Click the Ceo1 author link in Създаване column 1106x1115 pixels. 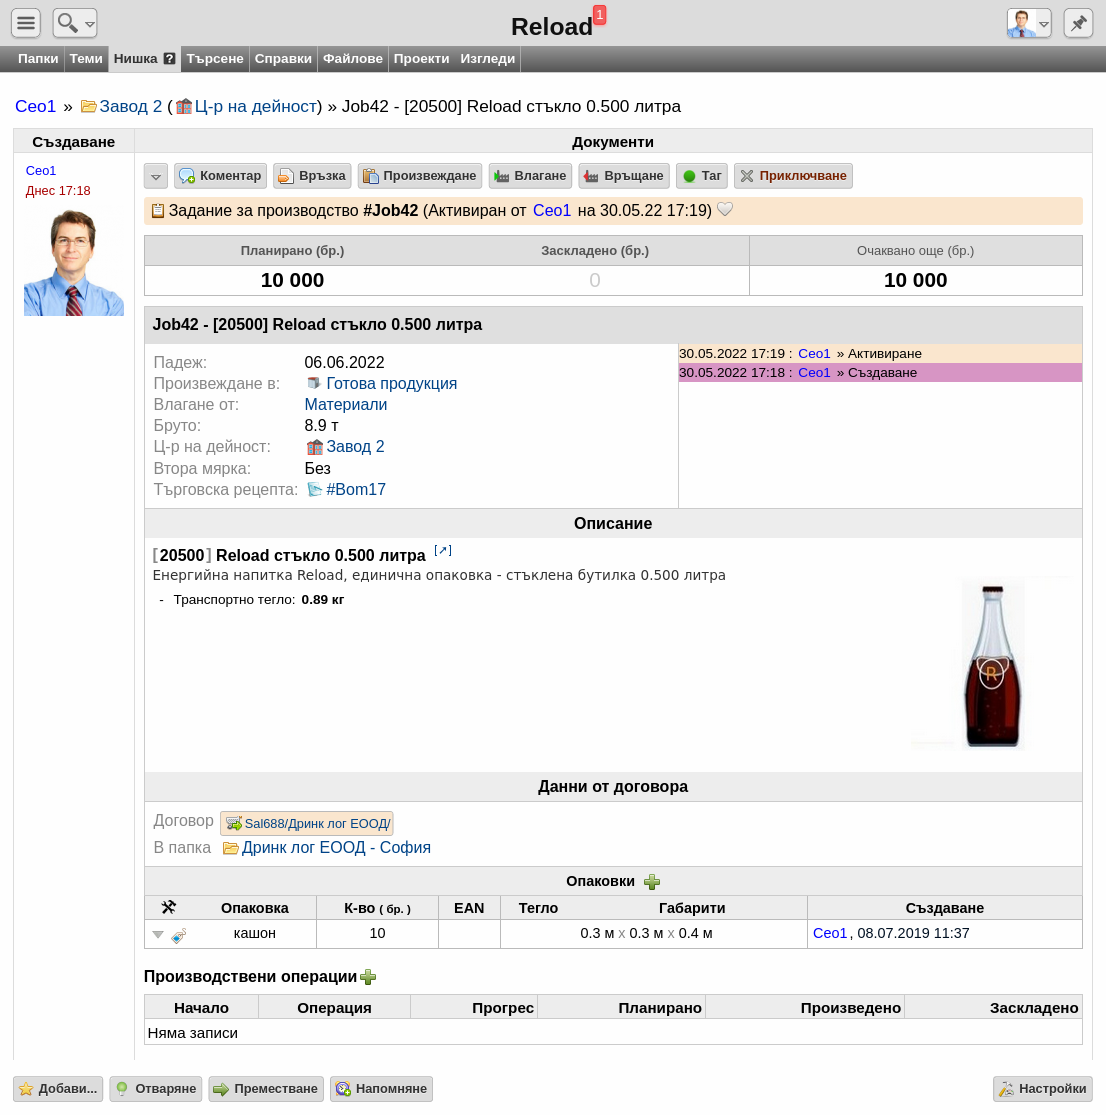(x=41, y=171)
